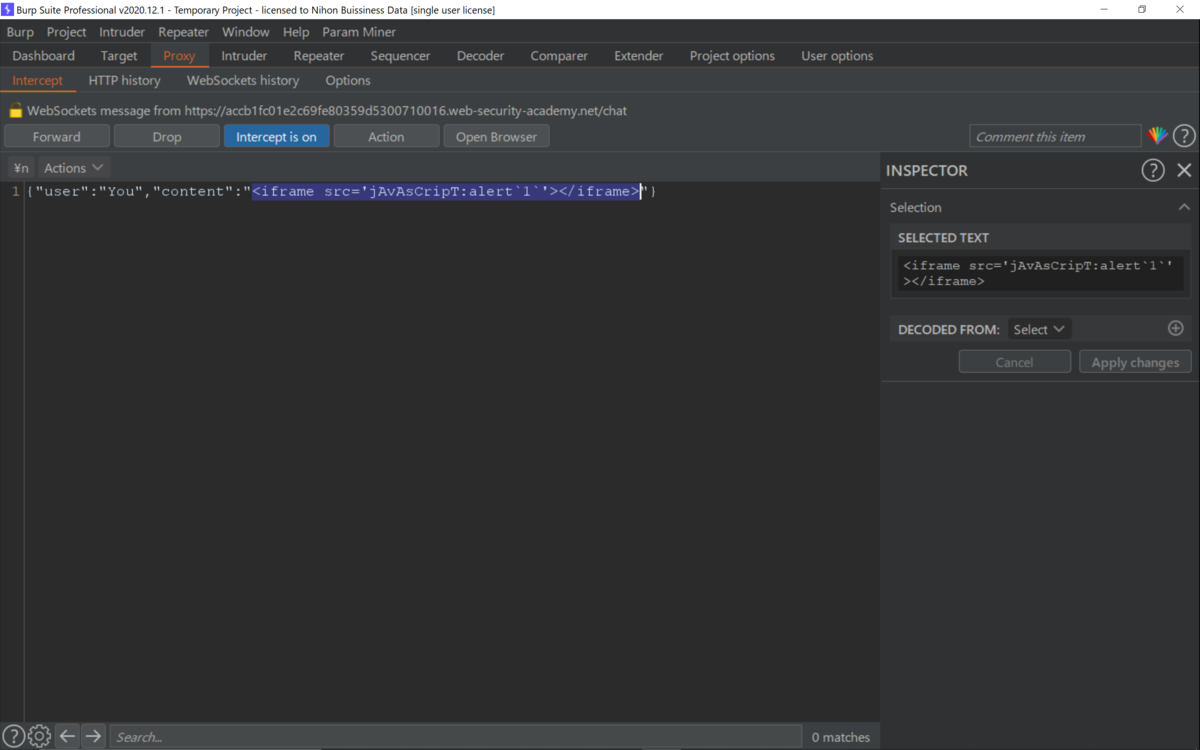Click the Burp Suite logo in title bar
The height and width of the screenshot is (750, 1200).
point(7,9)
